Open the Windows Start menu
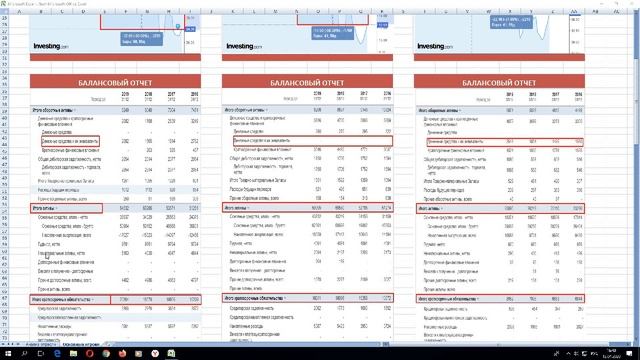This screenshot has height=360, width=640. click(x=7, y=353)
